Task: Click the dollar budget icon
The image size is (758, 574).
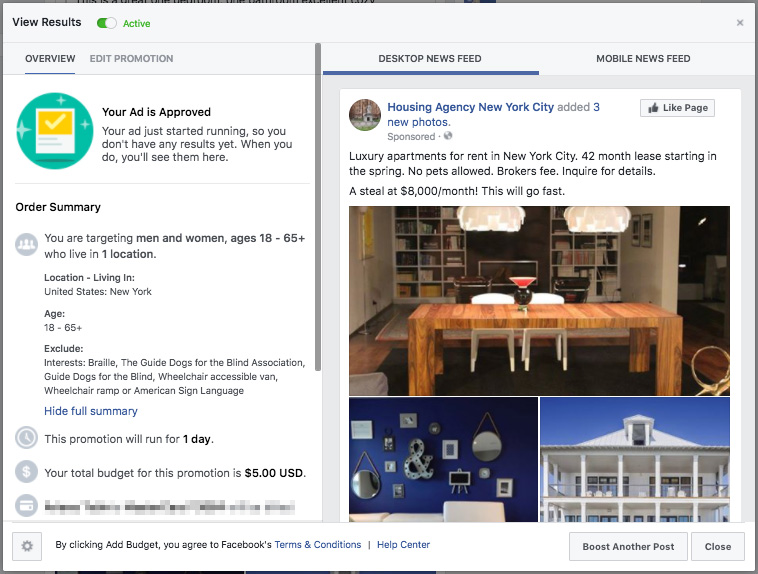Action: point(27,471)
